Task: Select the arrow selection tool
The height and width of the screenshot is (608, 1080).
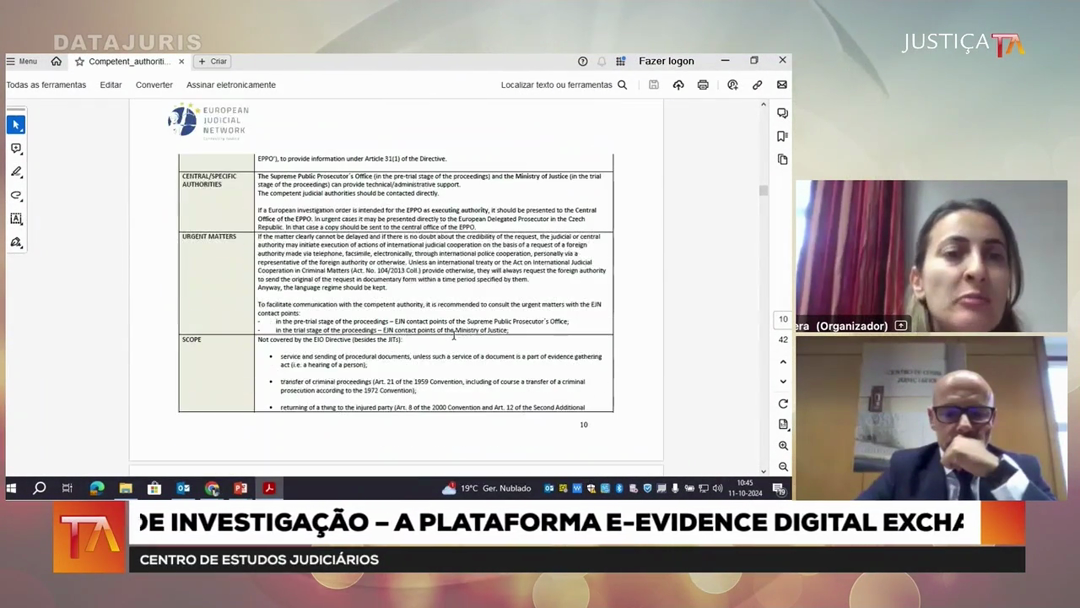Action: 16,125
